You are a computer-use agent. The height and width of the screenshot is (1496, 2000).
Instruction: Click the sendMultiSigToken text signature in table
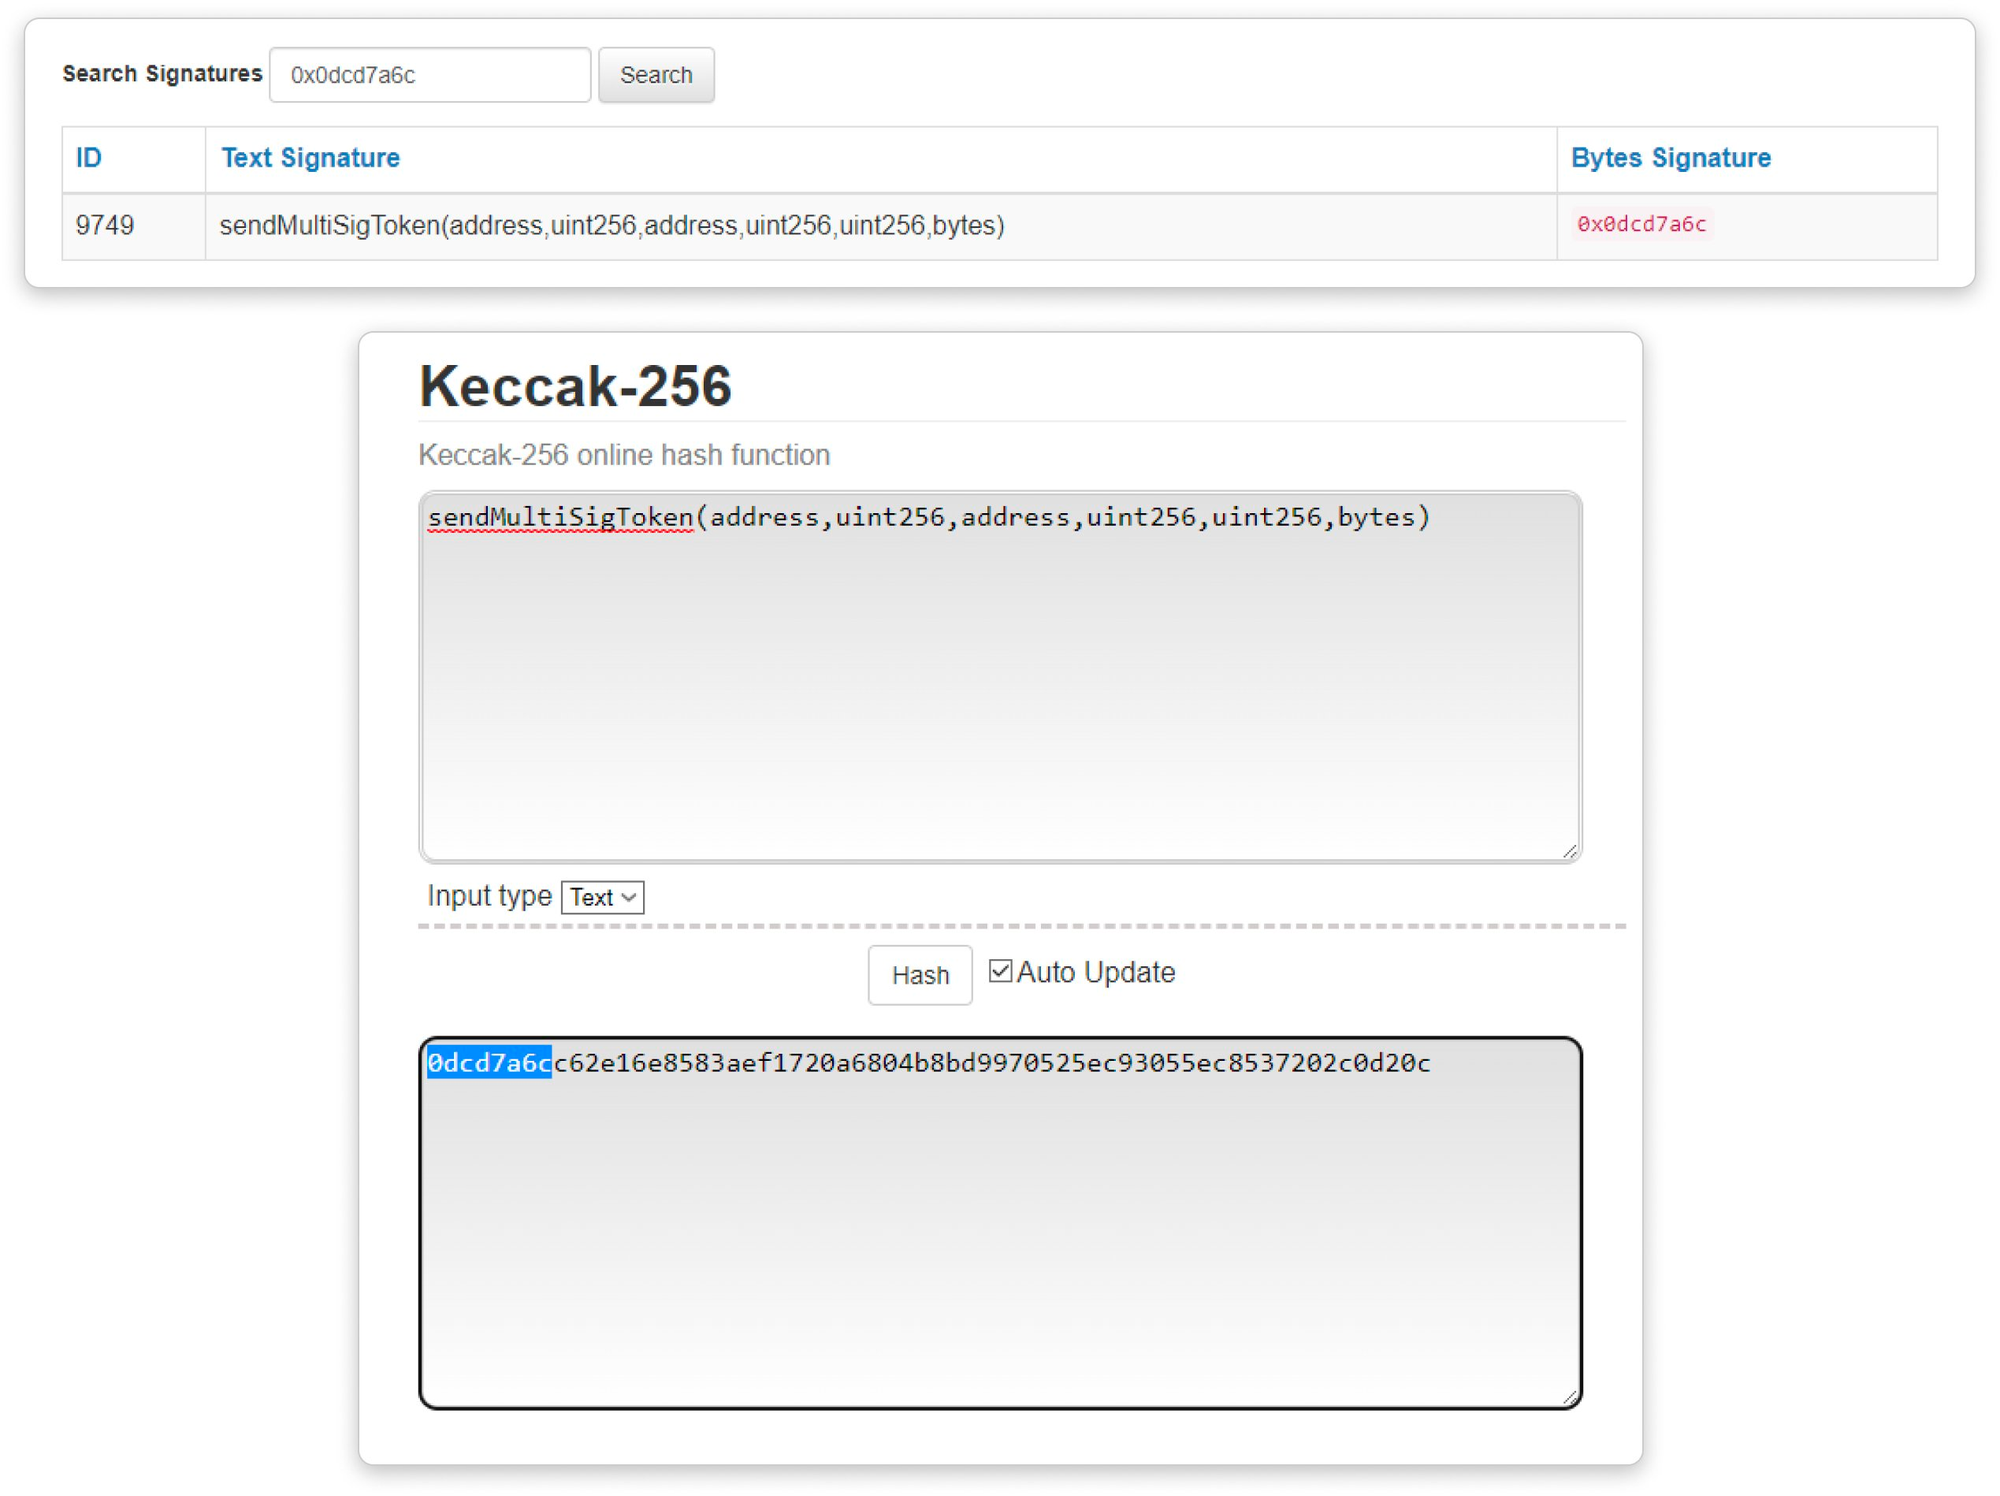pos(611,225)
